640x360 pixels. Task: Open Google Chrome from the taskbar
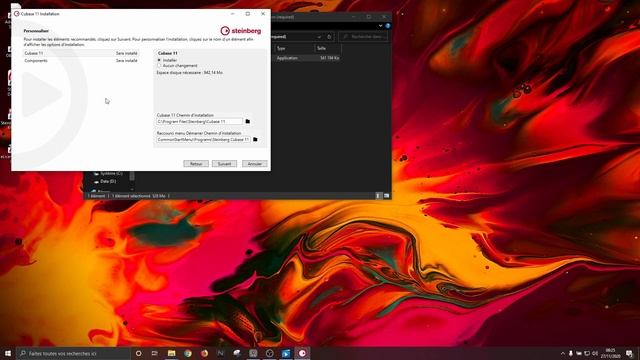click(188, 353)
